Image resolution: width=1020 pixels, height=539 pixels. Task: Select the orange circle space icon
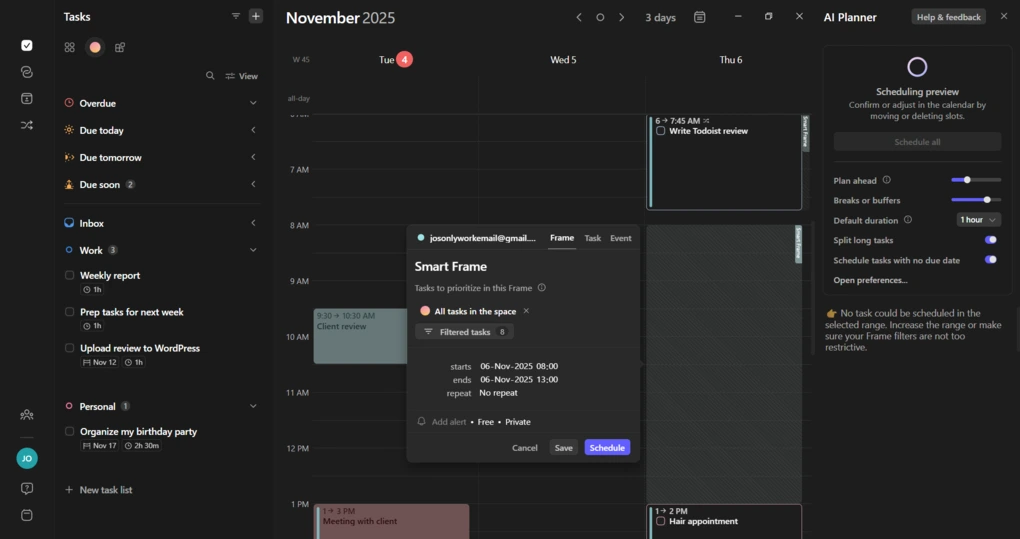point(95,47)
